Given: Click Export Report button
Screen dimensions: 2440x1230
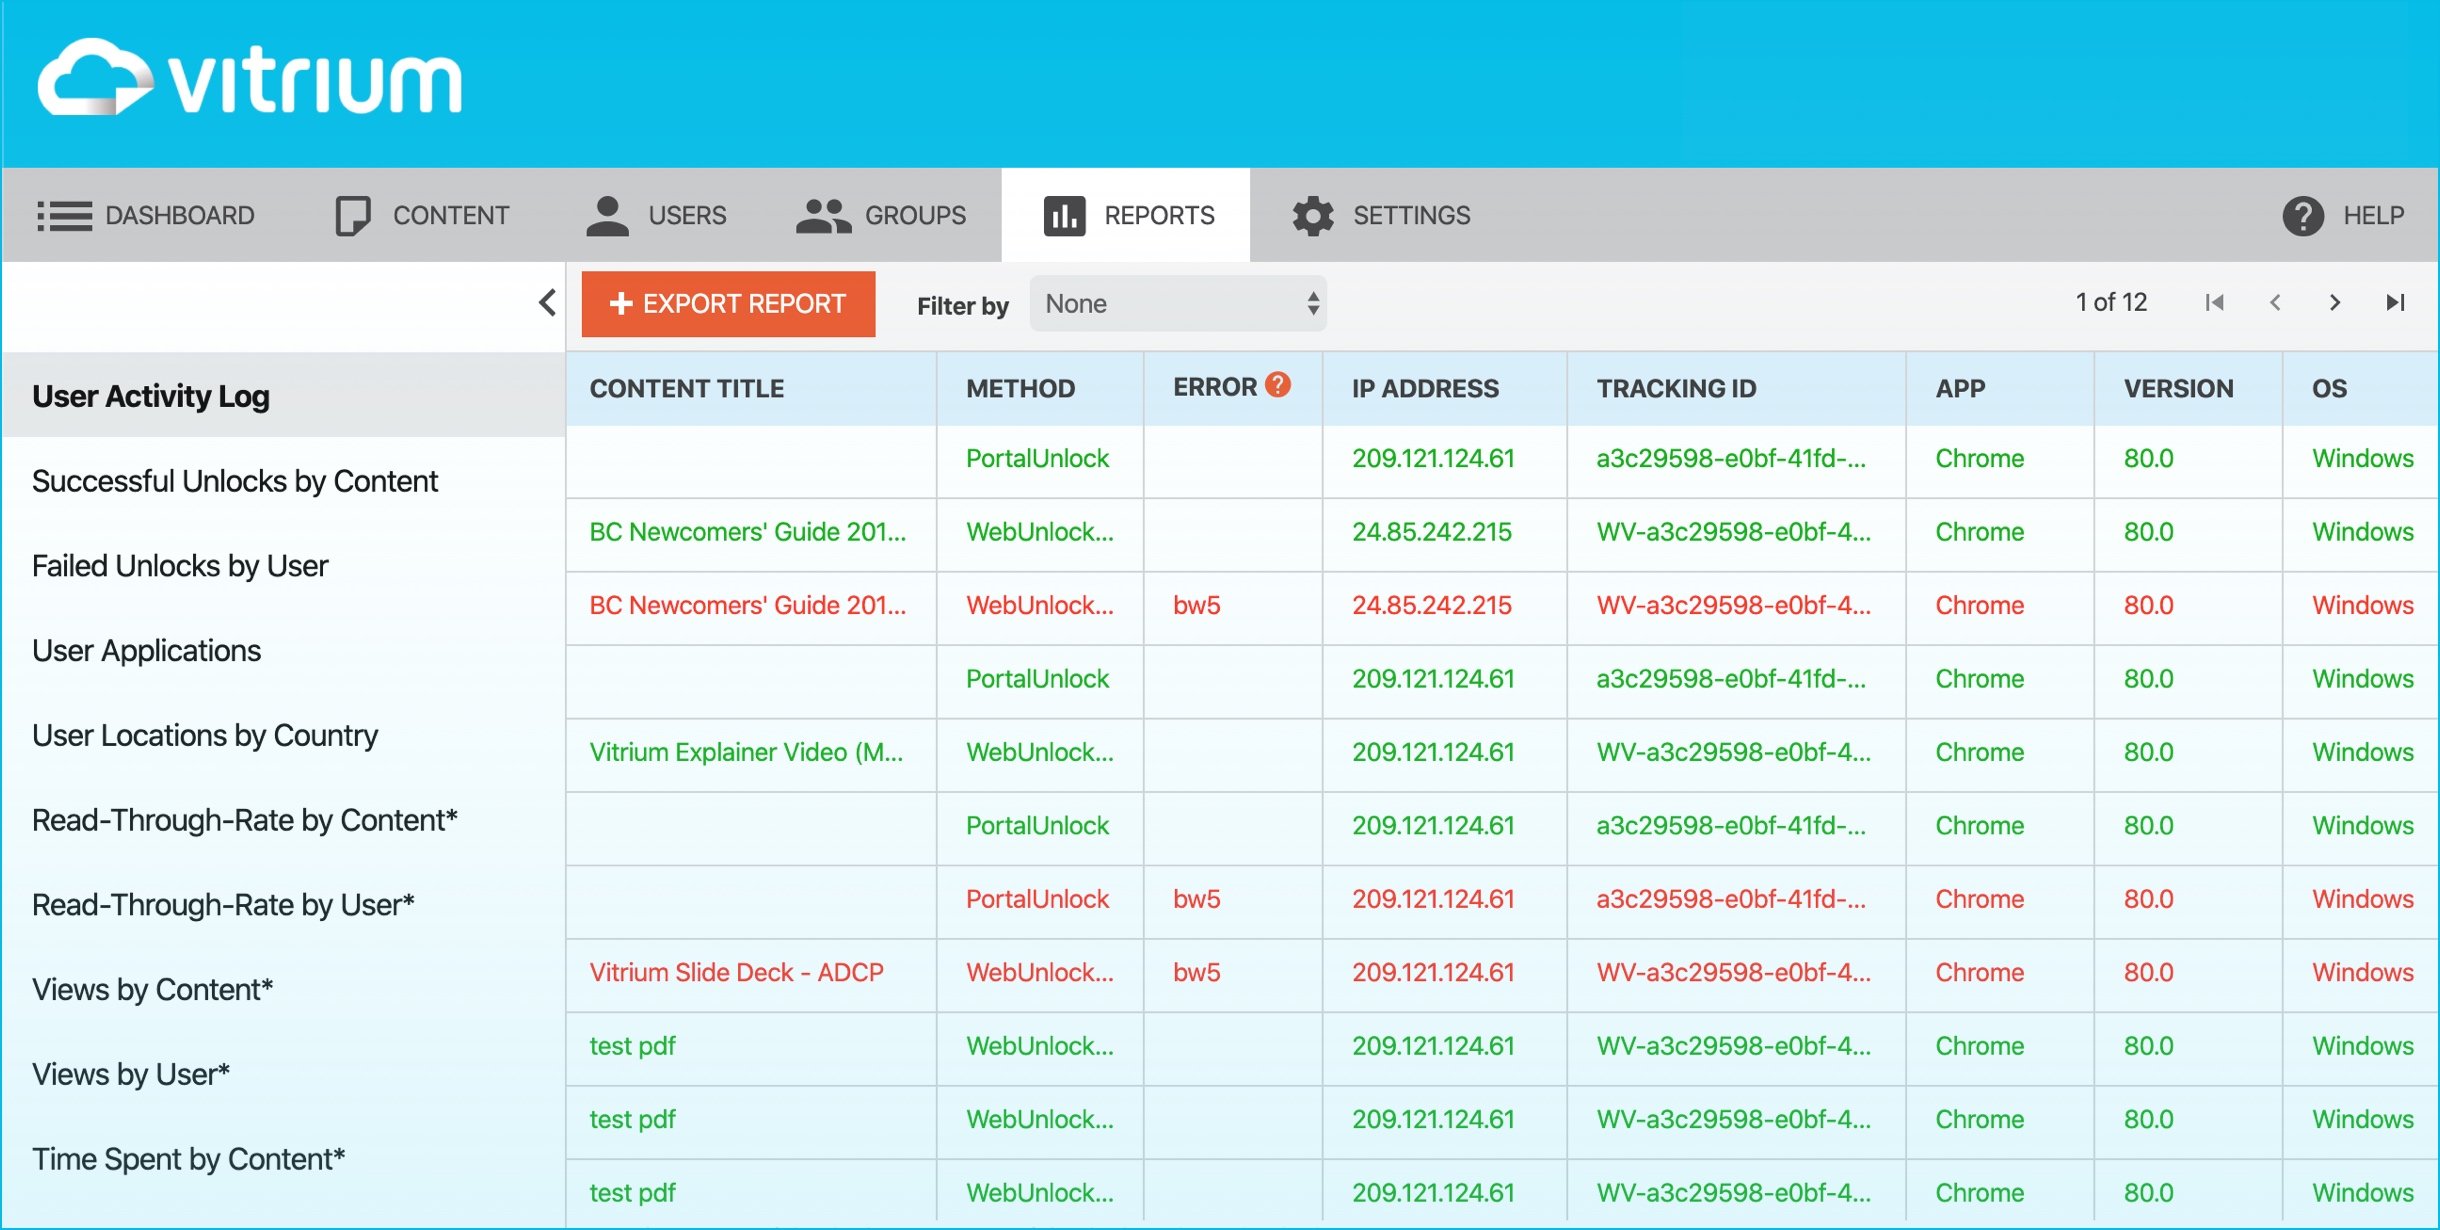Looking at the screenshot, I should coord(729,304).
